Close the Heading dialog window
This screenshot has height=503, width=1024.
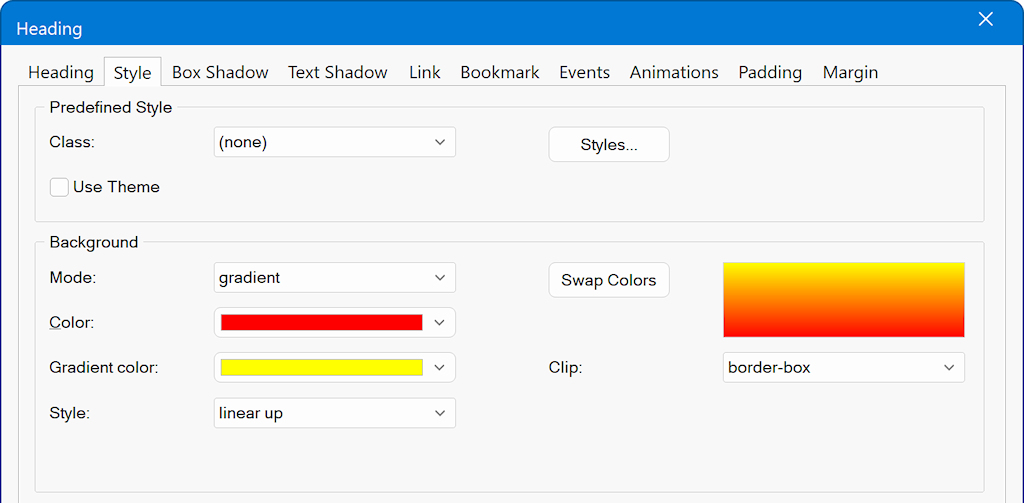[x=985, y=20]
